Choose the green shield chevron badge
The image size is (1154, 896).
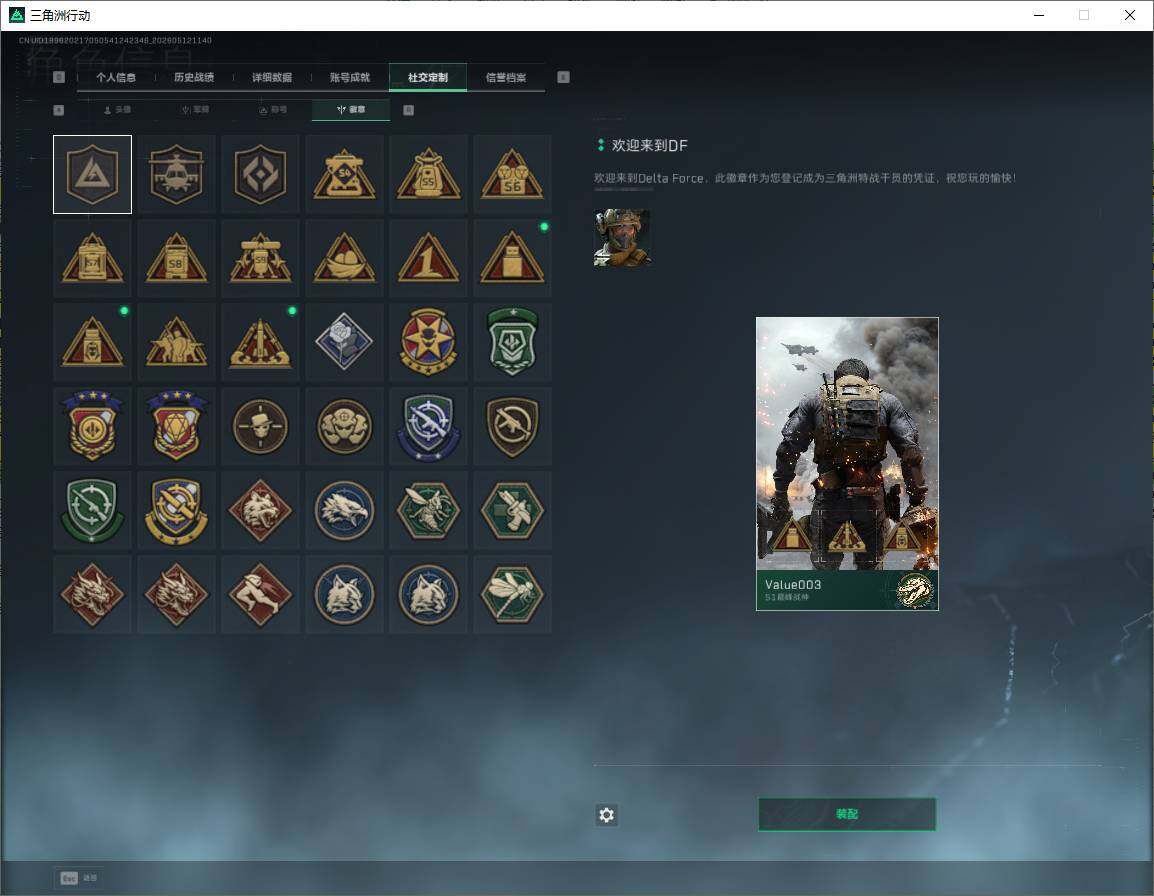(512, 342)
